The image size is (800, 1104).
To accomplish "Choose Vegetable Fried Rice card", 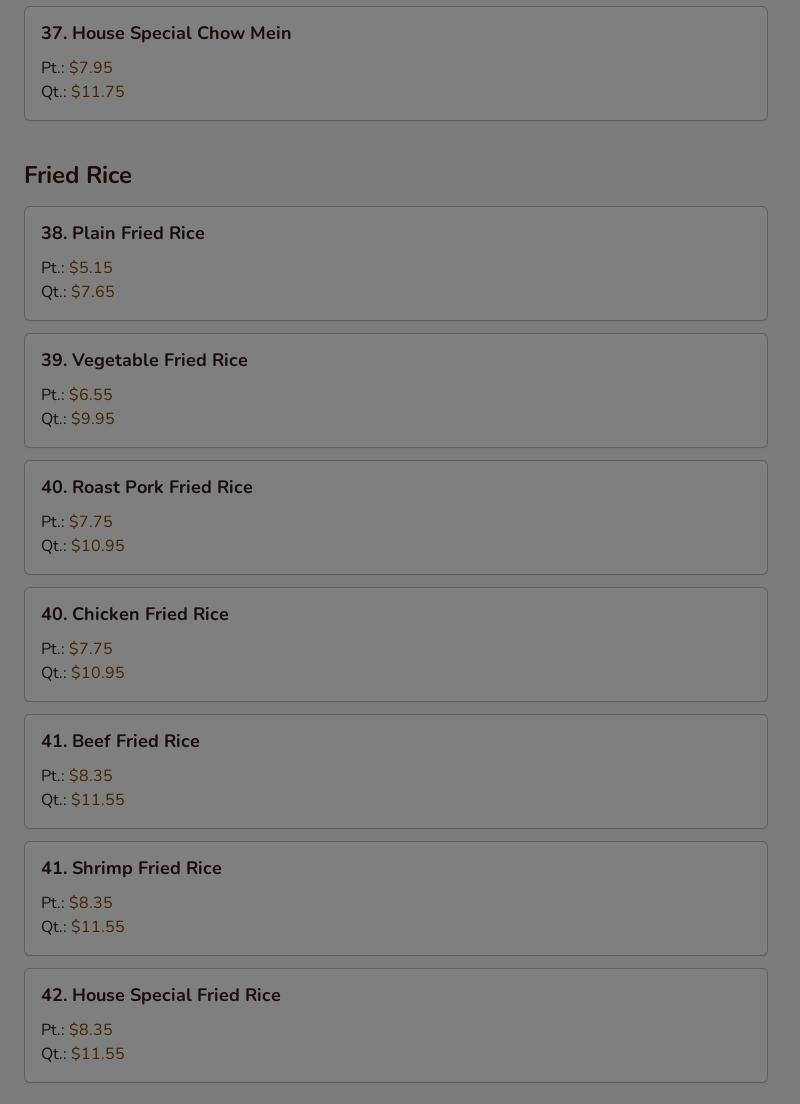I will pos(396,390).
